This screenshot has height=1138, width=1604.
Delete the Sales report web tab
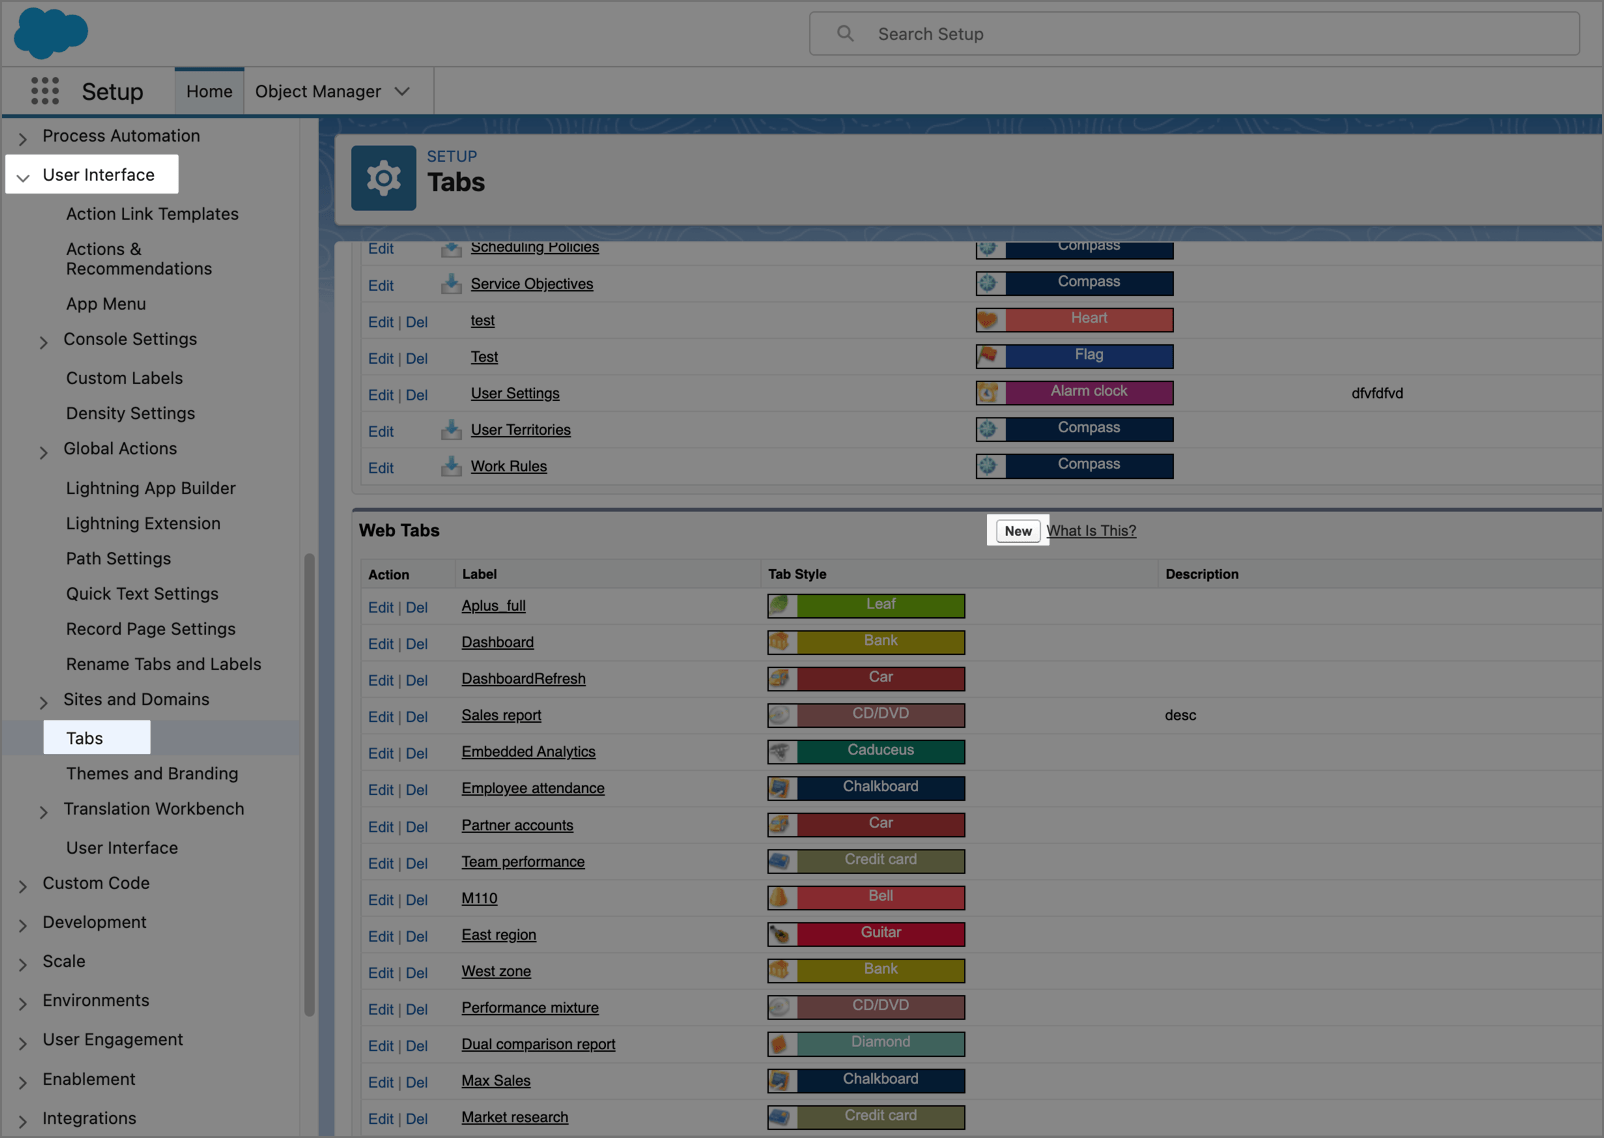click(x=417, y=717)
